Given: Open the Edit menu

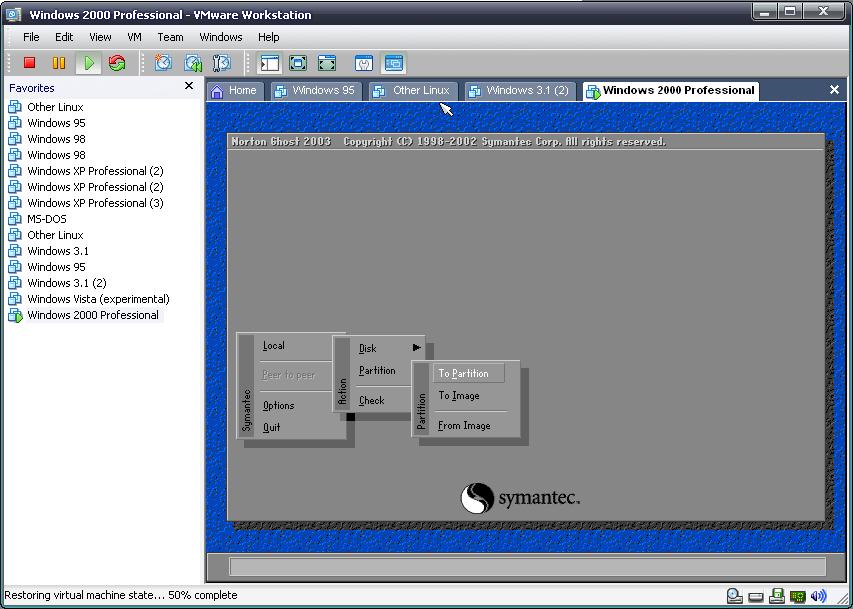Looking at the screenshot, I should [x=64, y=37].
